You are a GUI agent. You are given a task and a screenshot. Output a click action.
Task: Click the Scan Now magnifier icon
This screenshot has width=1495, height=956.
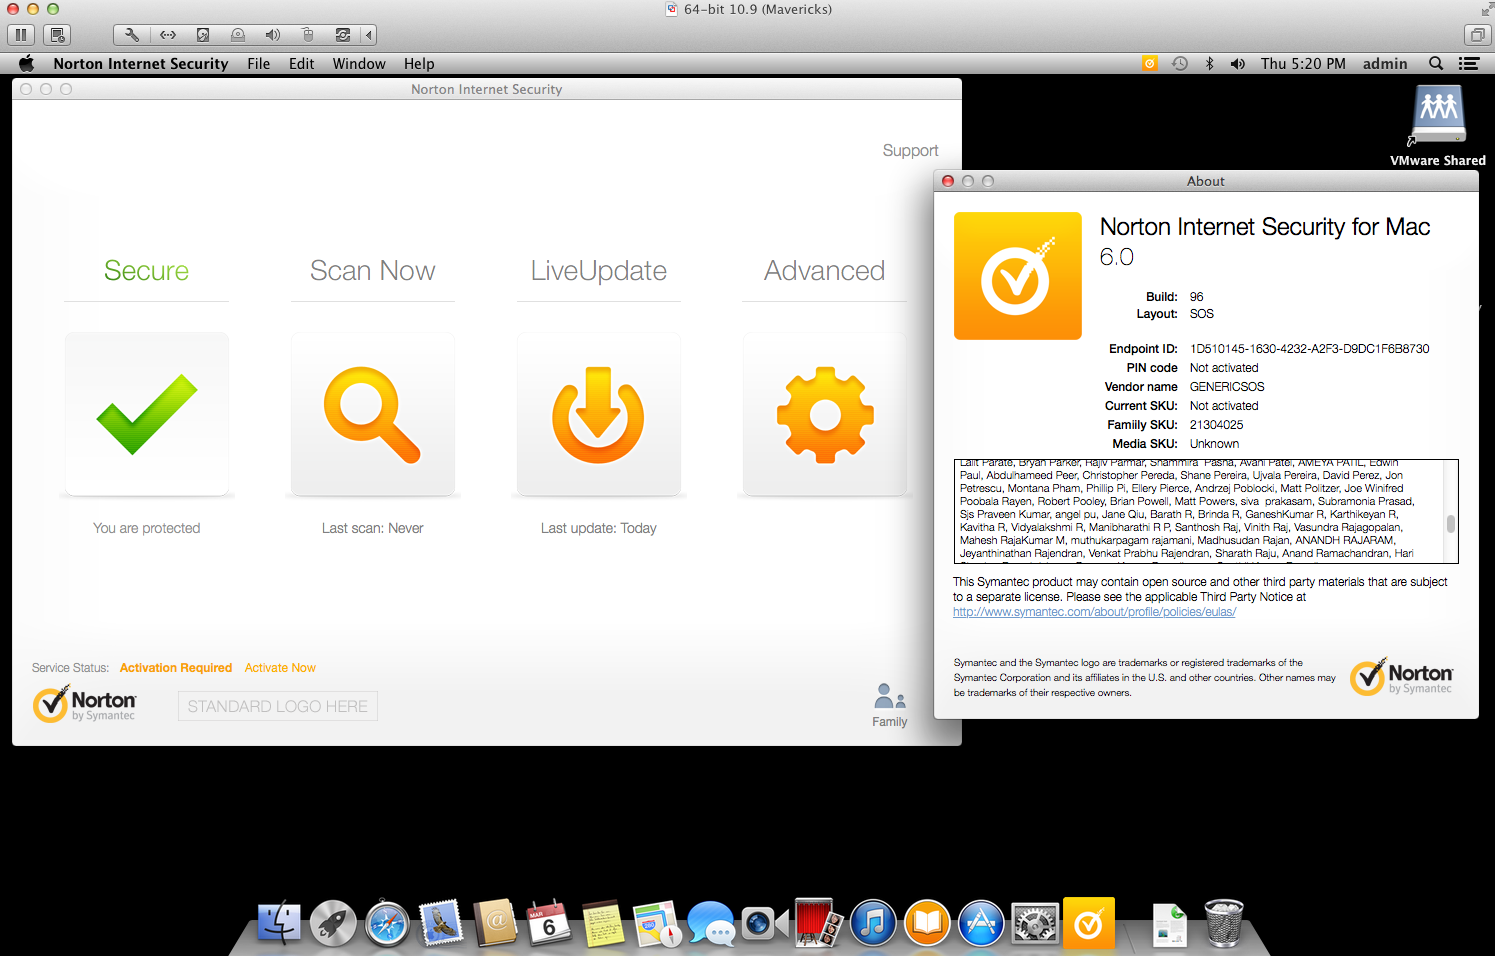[x=372, y=414]
